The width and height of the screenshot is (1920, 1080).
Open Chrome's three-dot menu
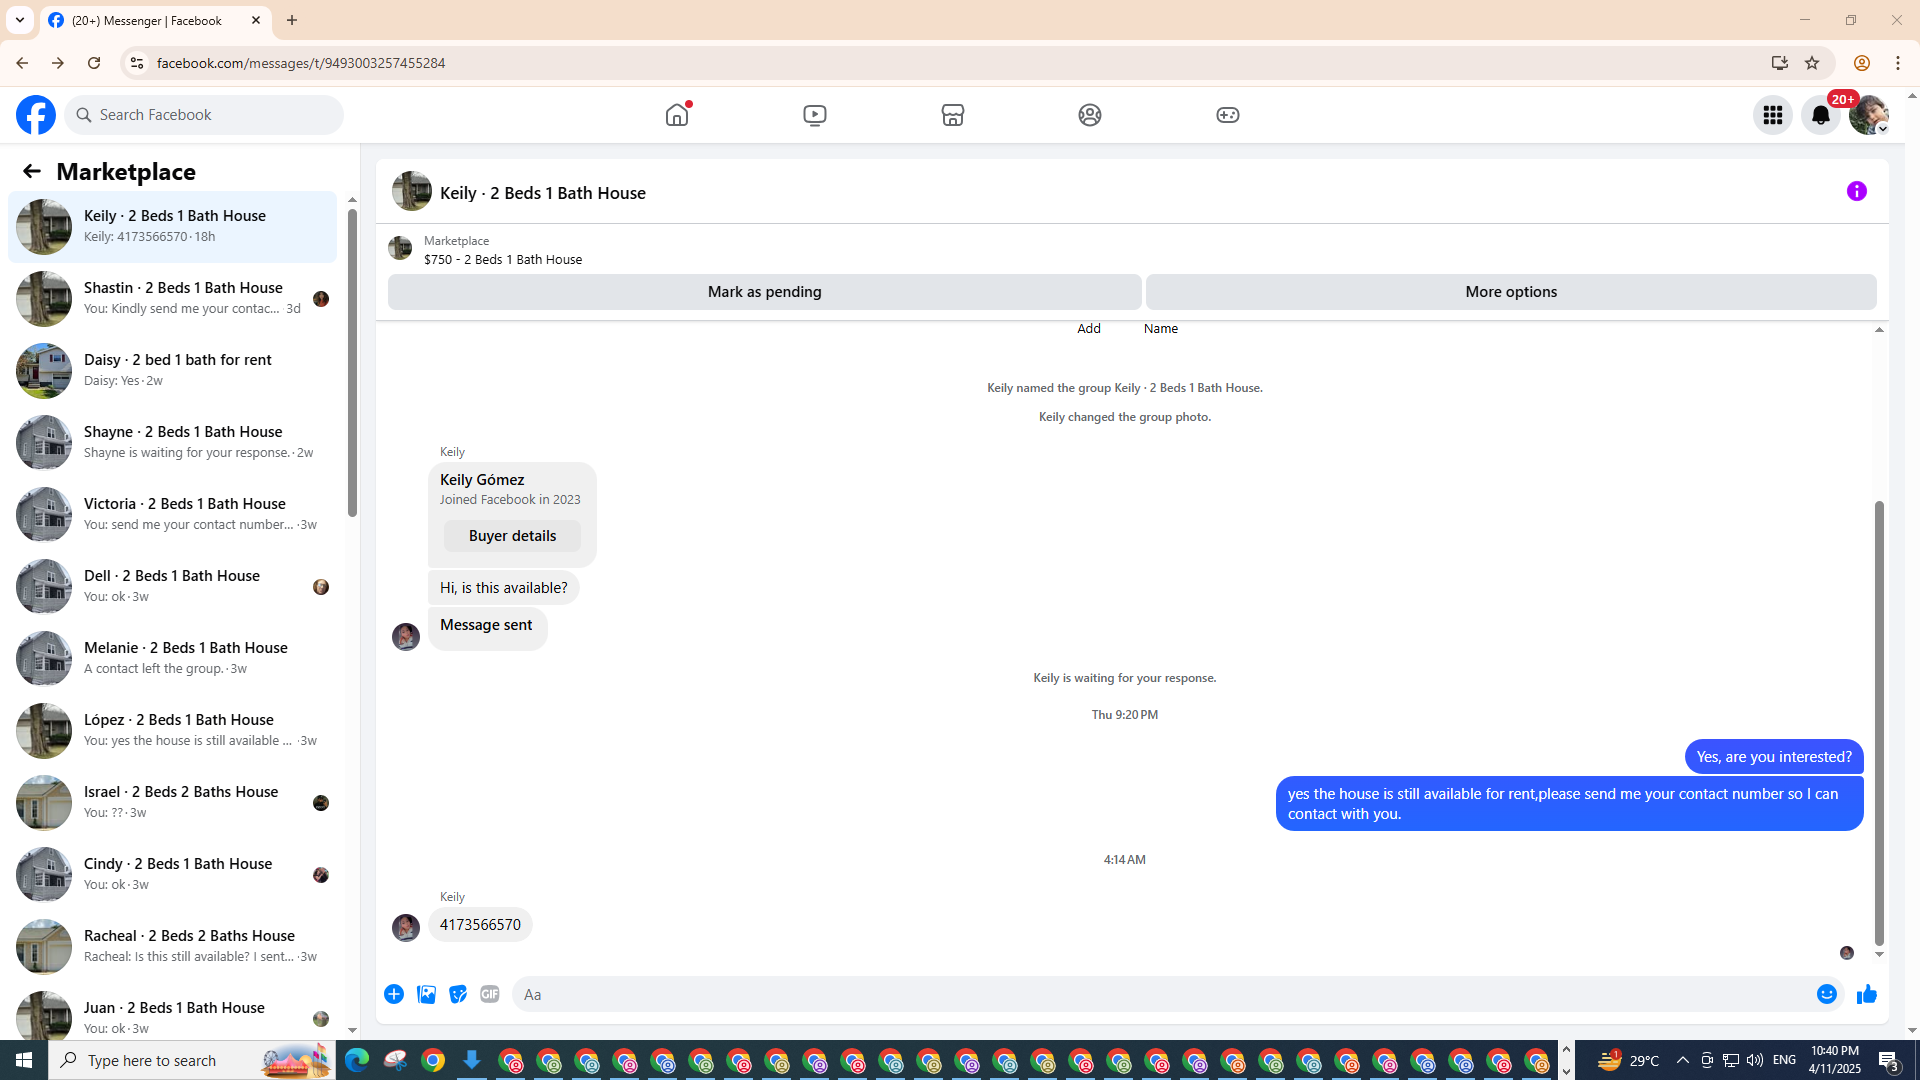tap(1898, 63)
